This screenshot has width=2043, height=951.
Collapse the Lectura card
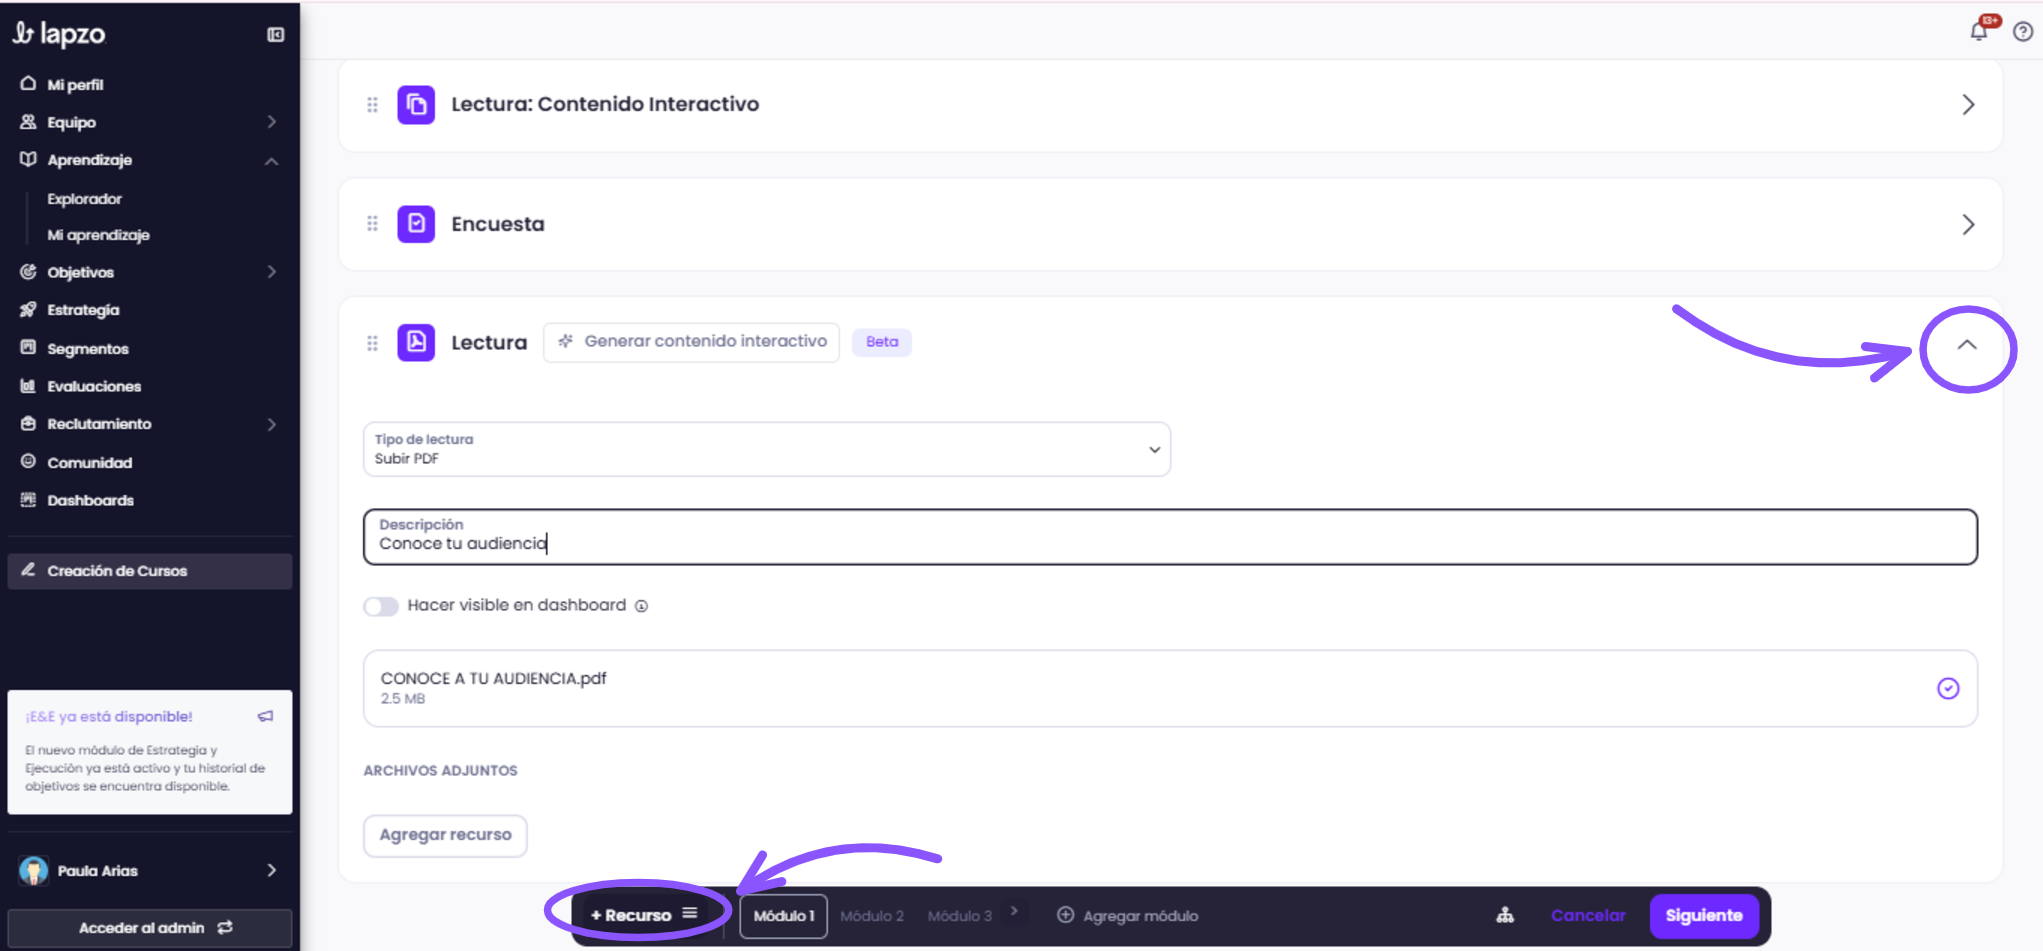[1967, 345]
